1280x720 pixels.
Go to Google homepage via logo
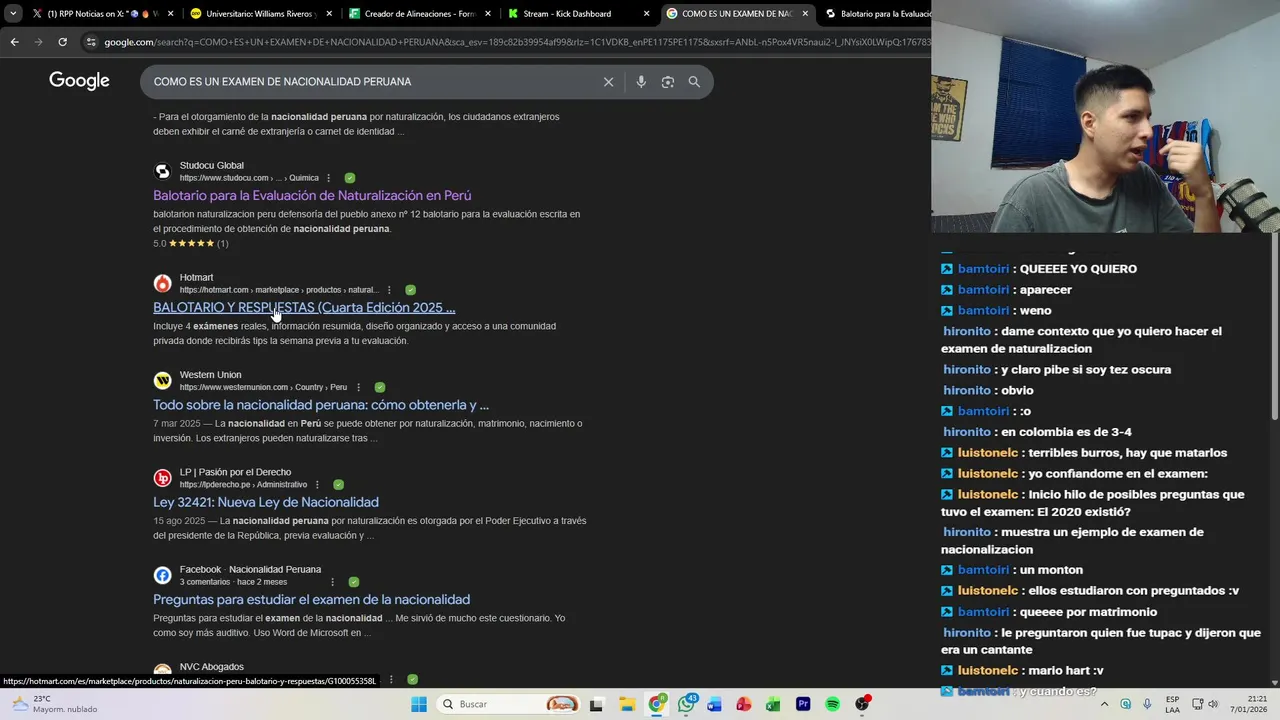79,81
